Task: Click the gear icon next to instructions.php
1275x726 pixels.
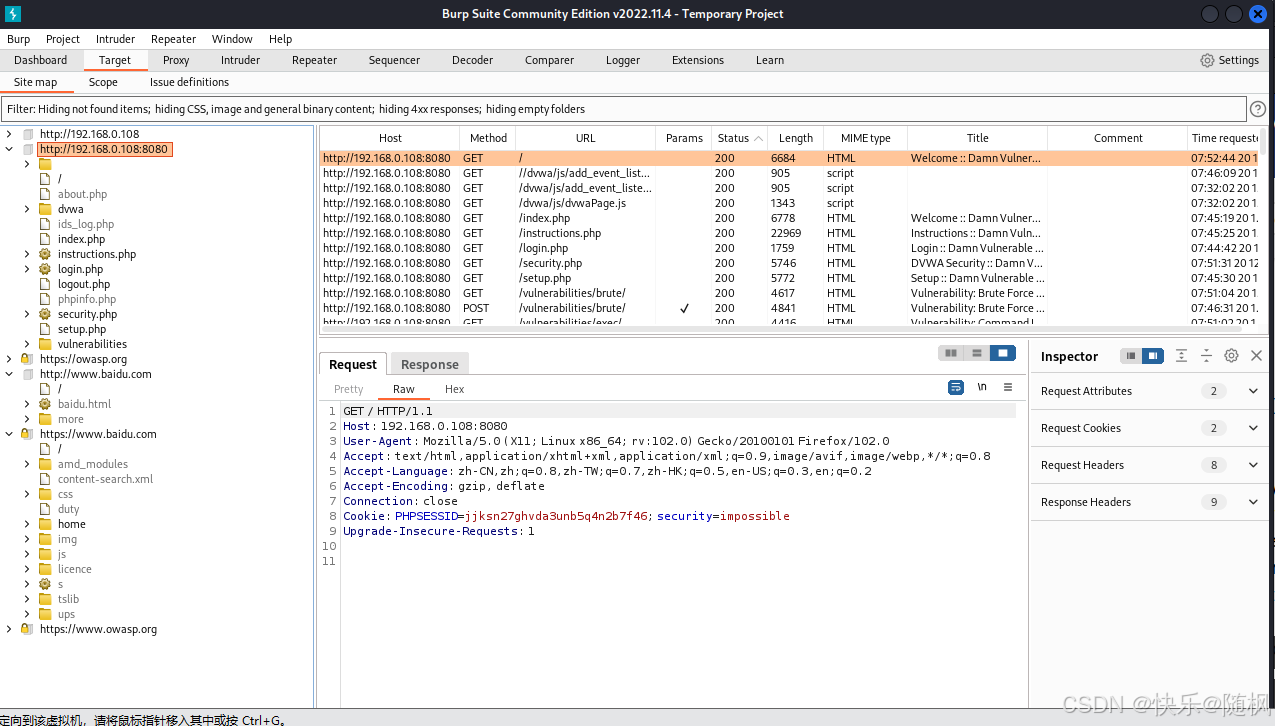Action: 45,254
